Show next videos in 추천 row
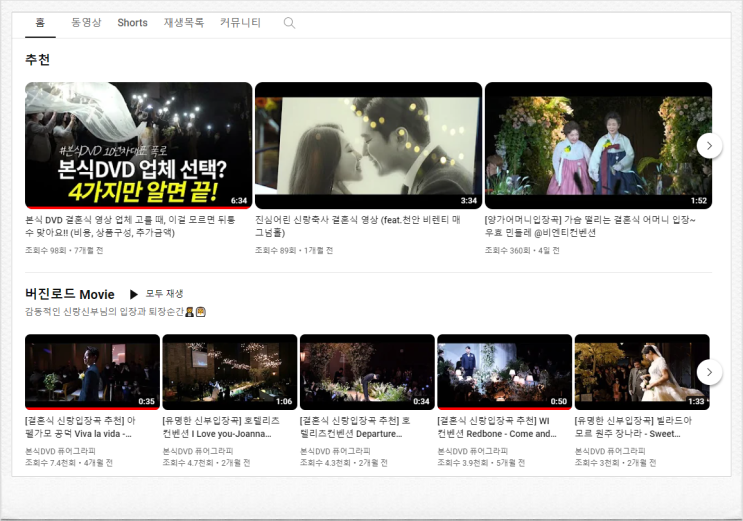This screenshot has width=743, height=521. click(x=709, y=146)
